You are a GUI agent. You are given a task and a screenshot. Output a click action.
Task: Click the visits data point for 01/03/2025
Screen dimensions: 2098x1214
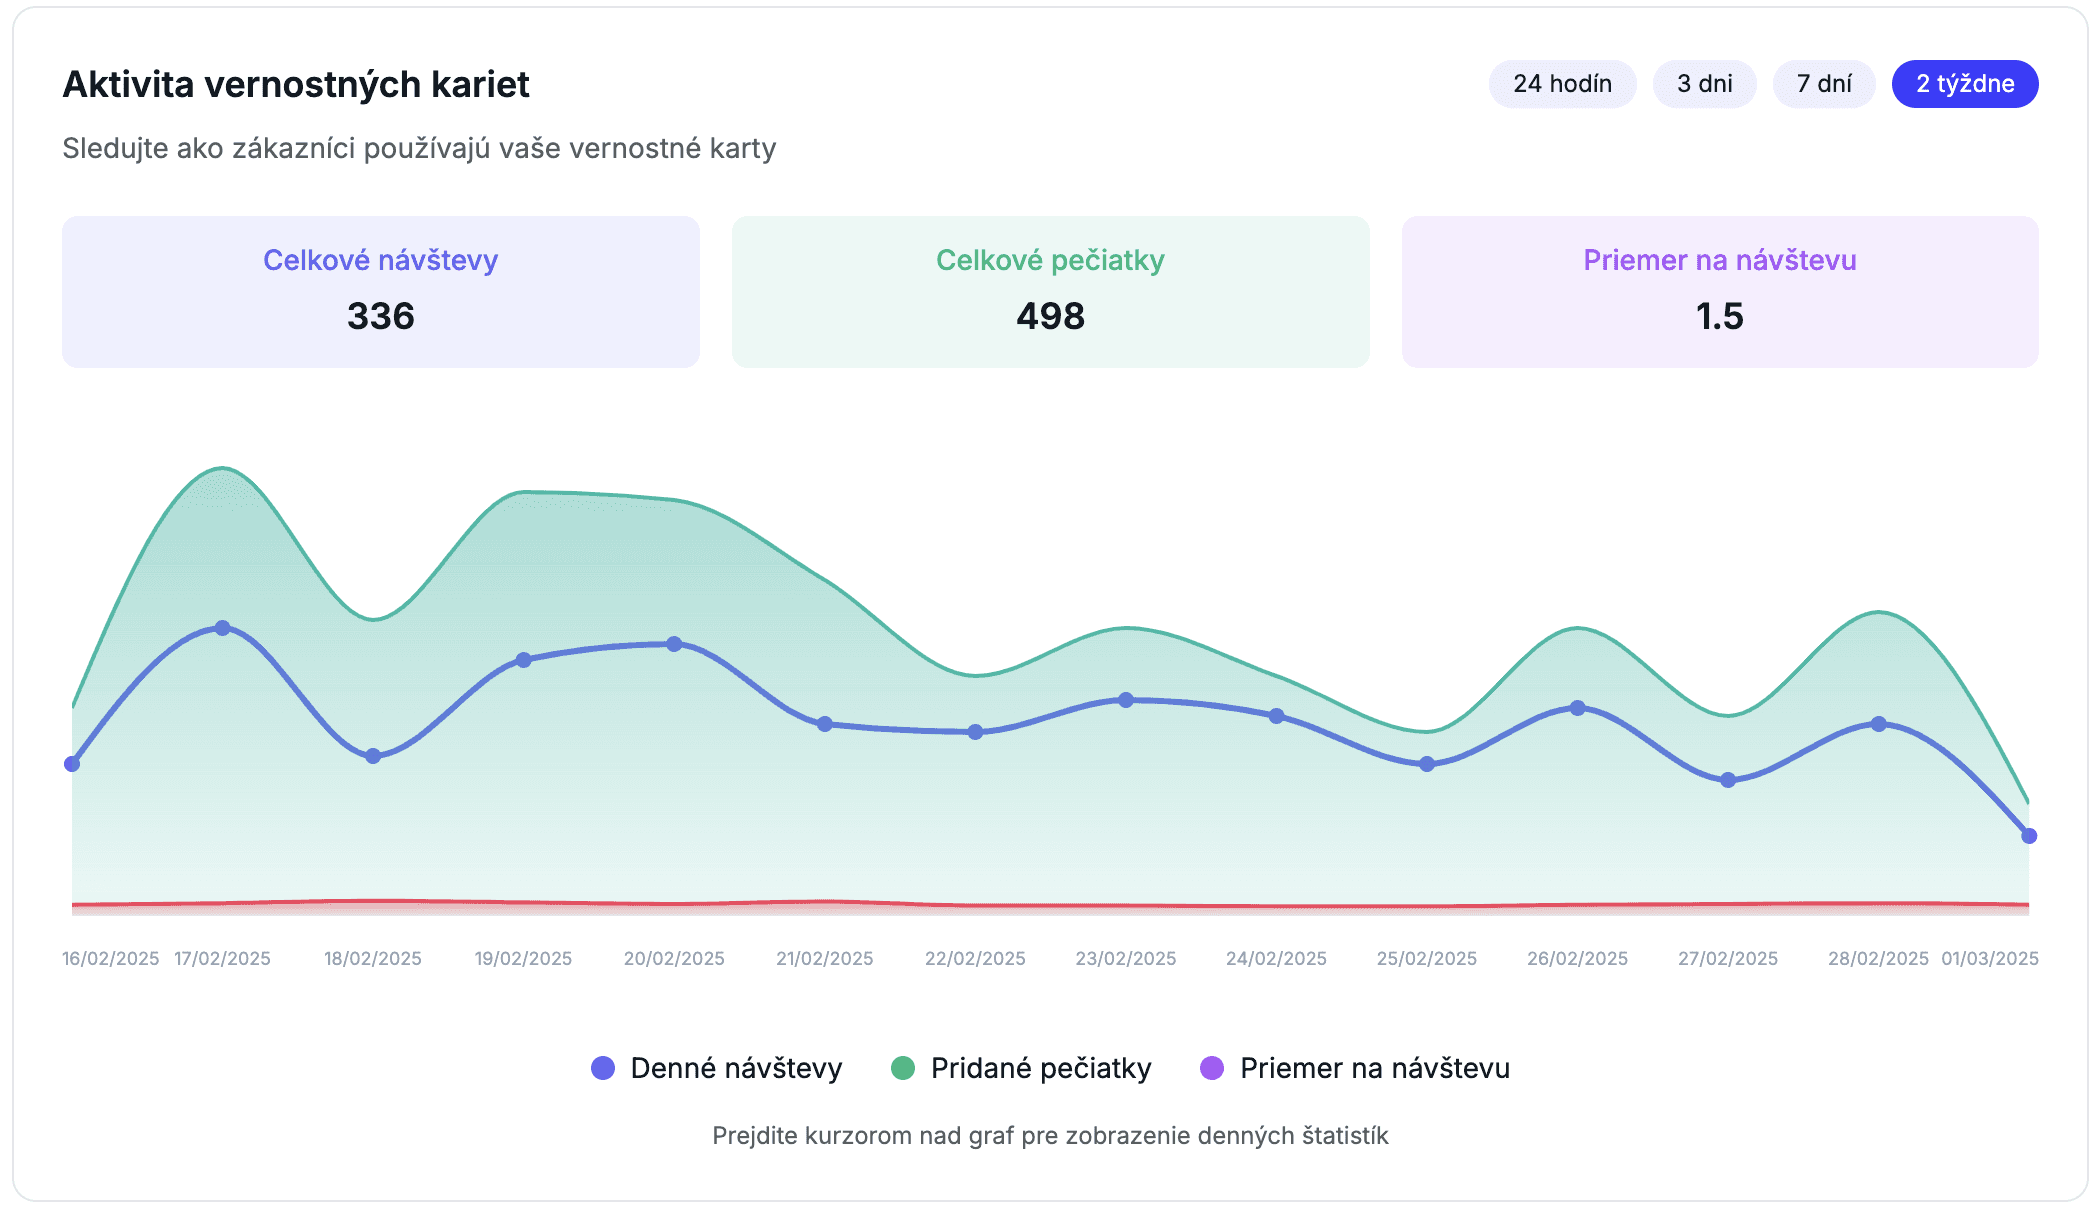point(2029,836)
